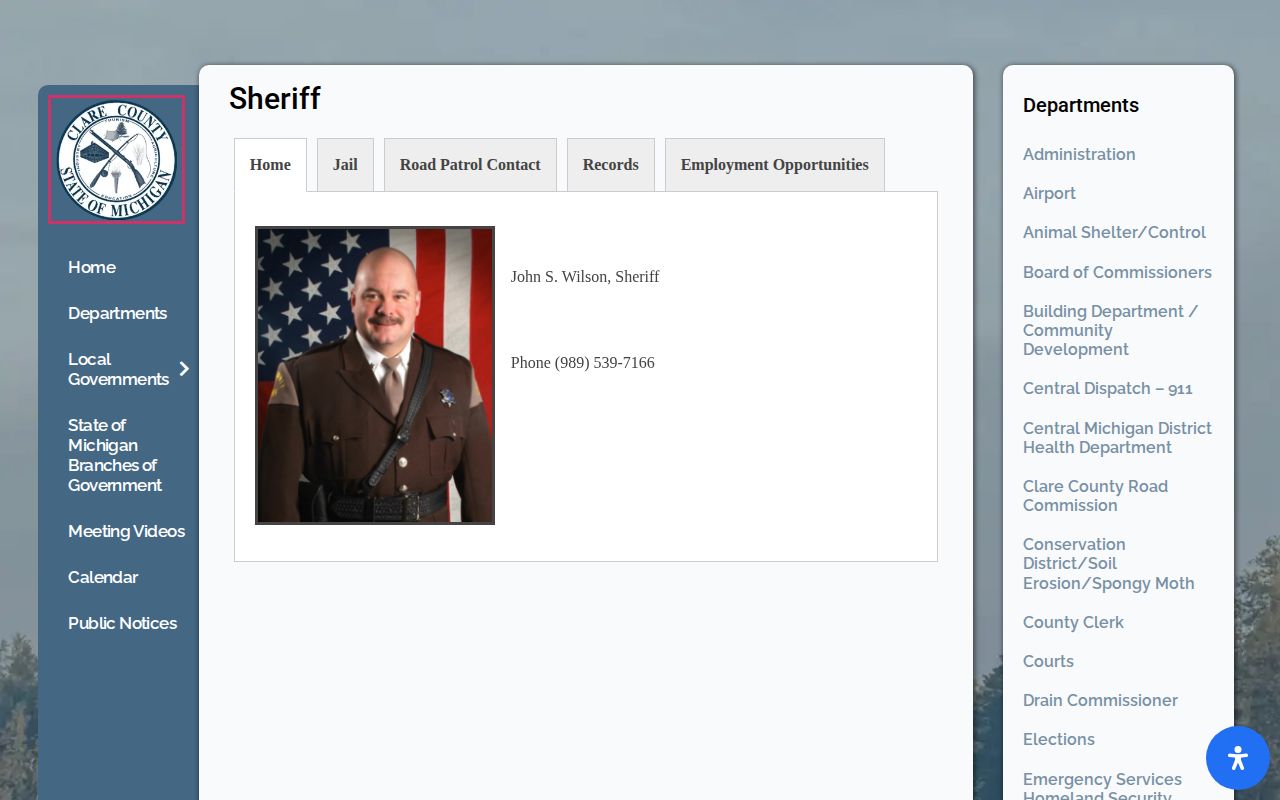Open the County Clerk link

1073,622
